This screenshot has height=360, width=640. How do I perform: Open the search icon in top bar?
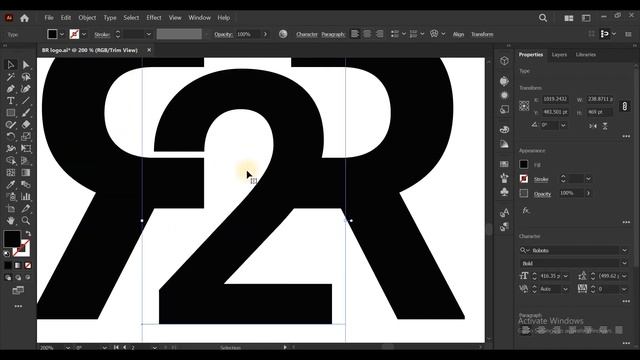(x=543, y=18)
